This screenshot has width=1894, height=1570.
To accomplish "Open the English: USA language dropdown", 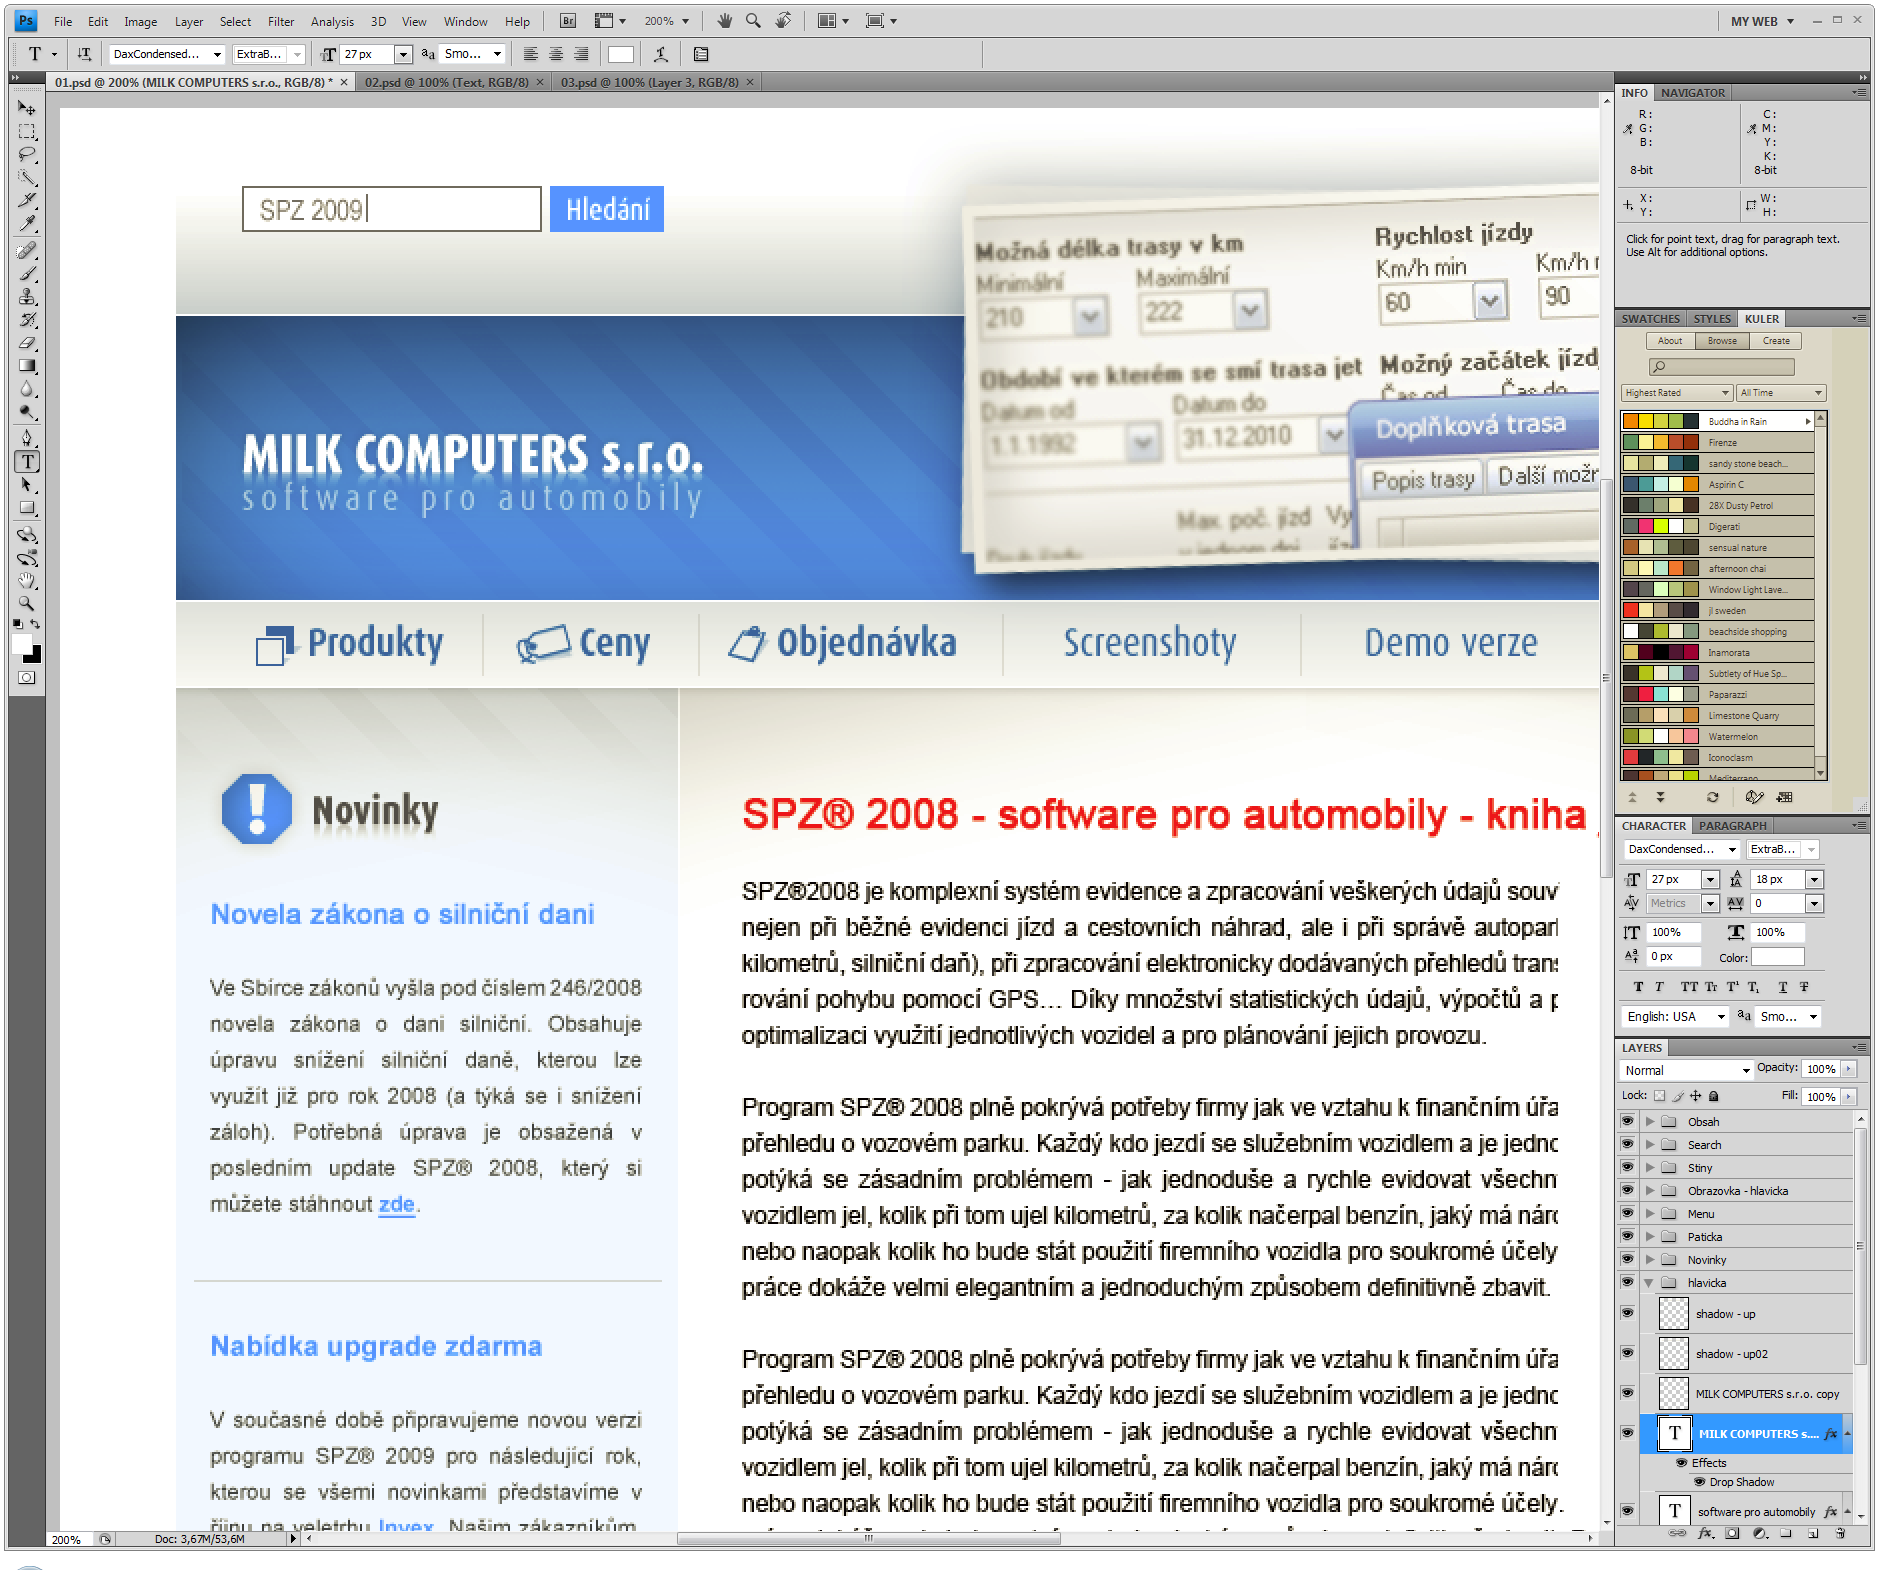I will pyautogui.click(x=1675, y=1016).
